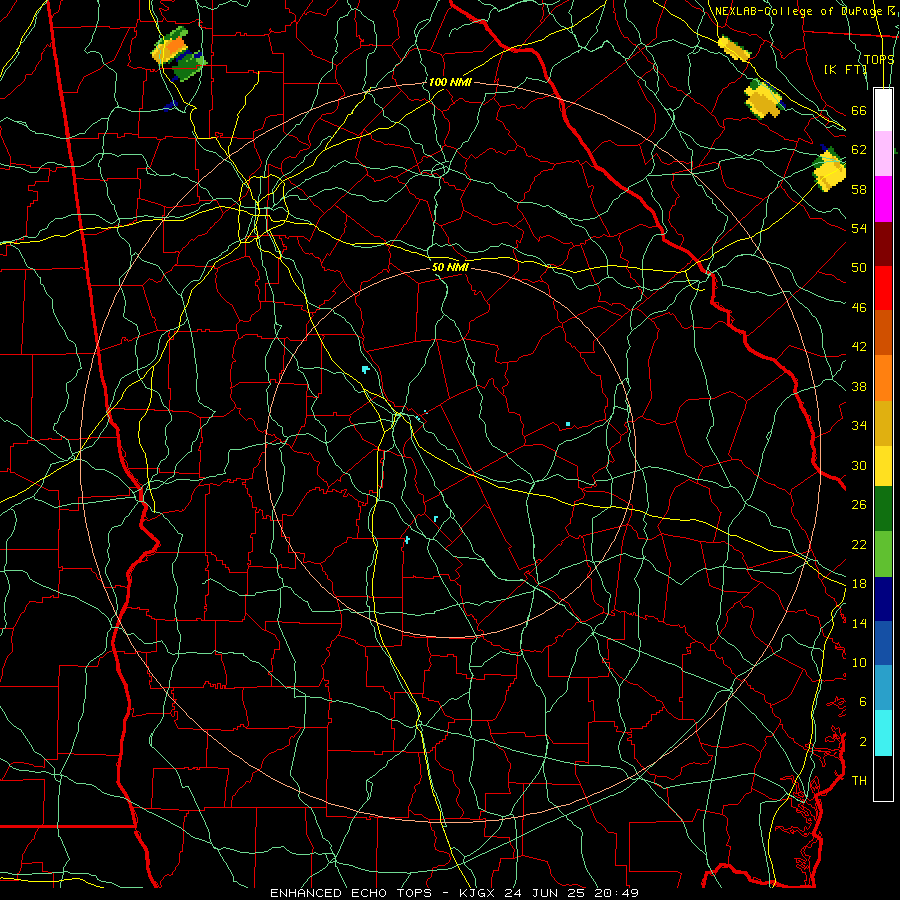Click the '58' scale label
The height and width of the screenshot is (900, 900).
click(859, 189)
